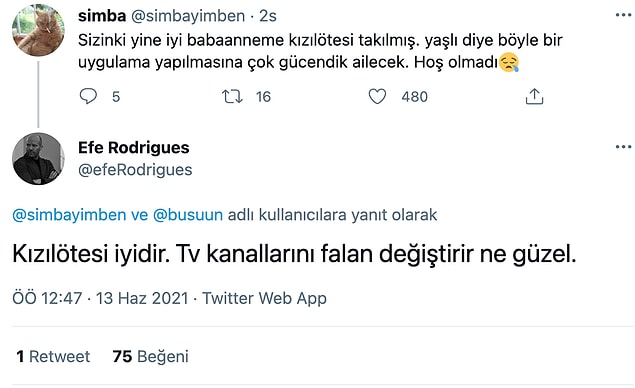Viewport: 635px width, 388px height.
Task: Open the 2s timestamp on simba's tweet
Action: [268, 16]
